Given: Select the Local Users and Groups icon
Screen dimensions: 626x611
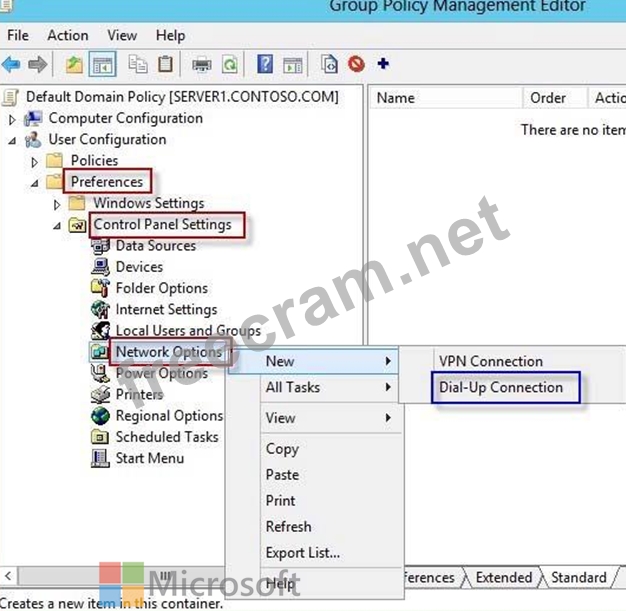Looking at the screenshot, I should pos(100,331).
